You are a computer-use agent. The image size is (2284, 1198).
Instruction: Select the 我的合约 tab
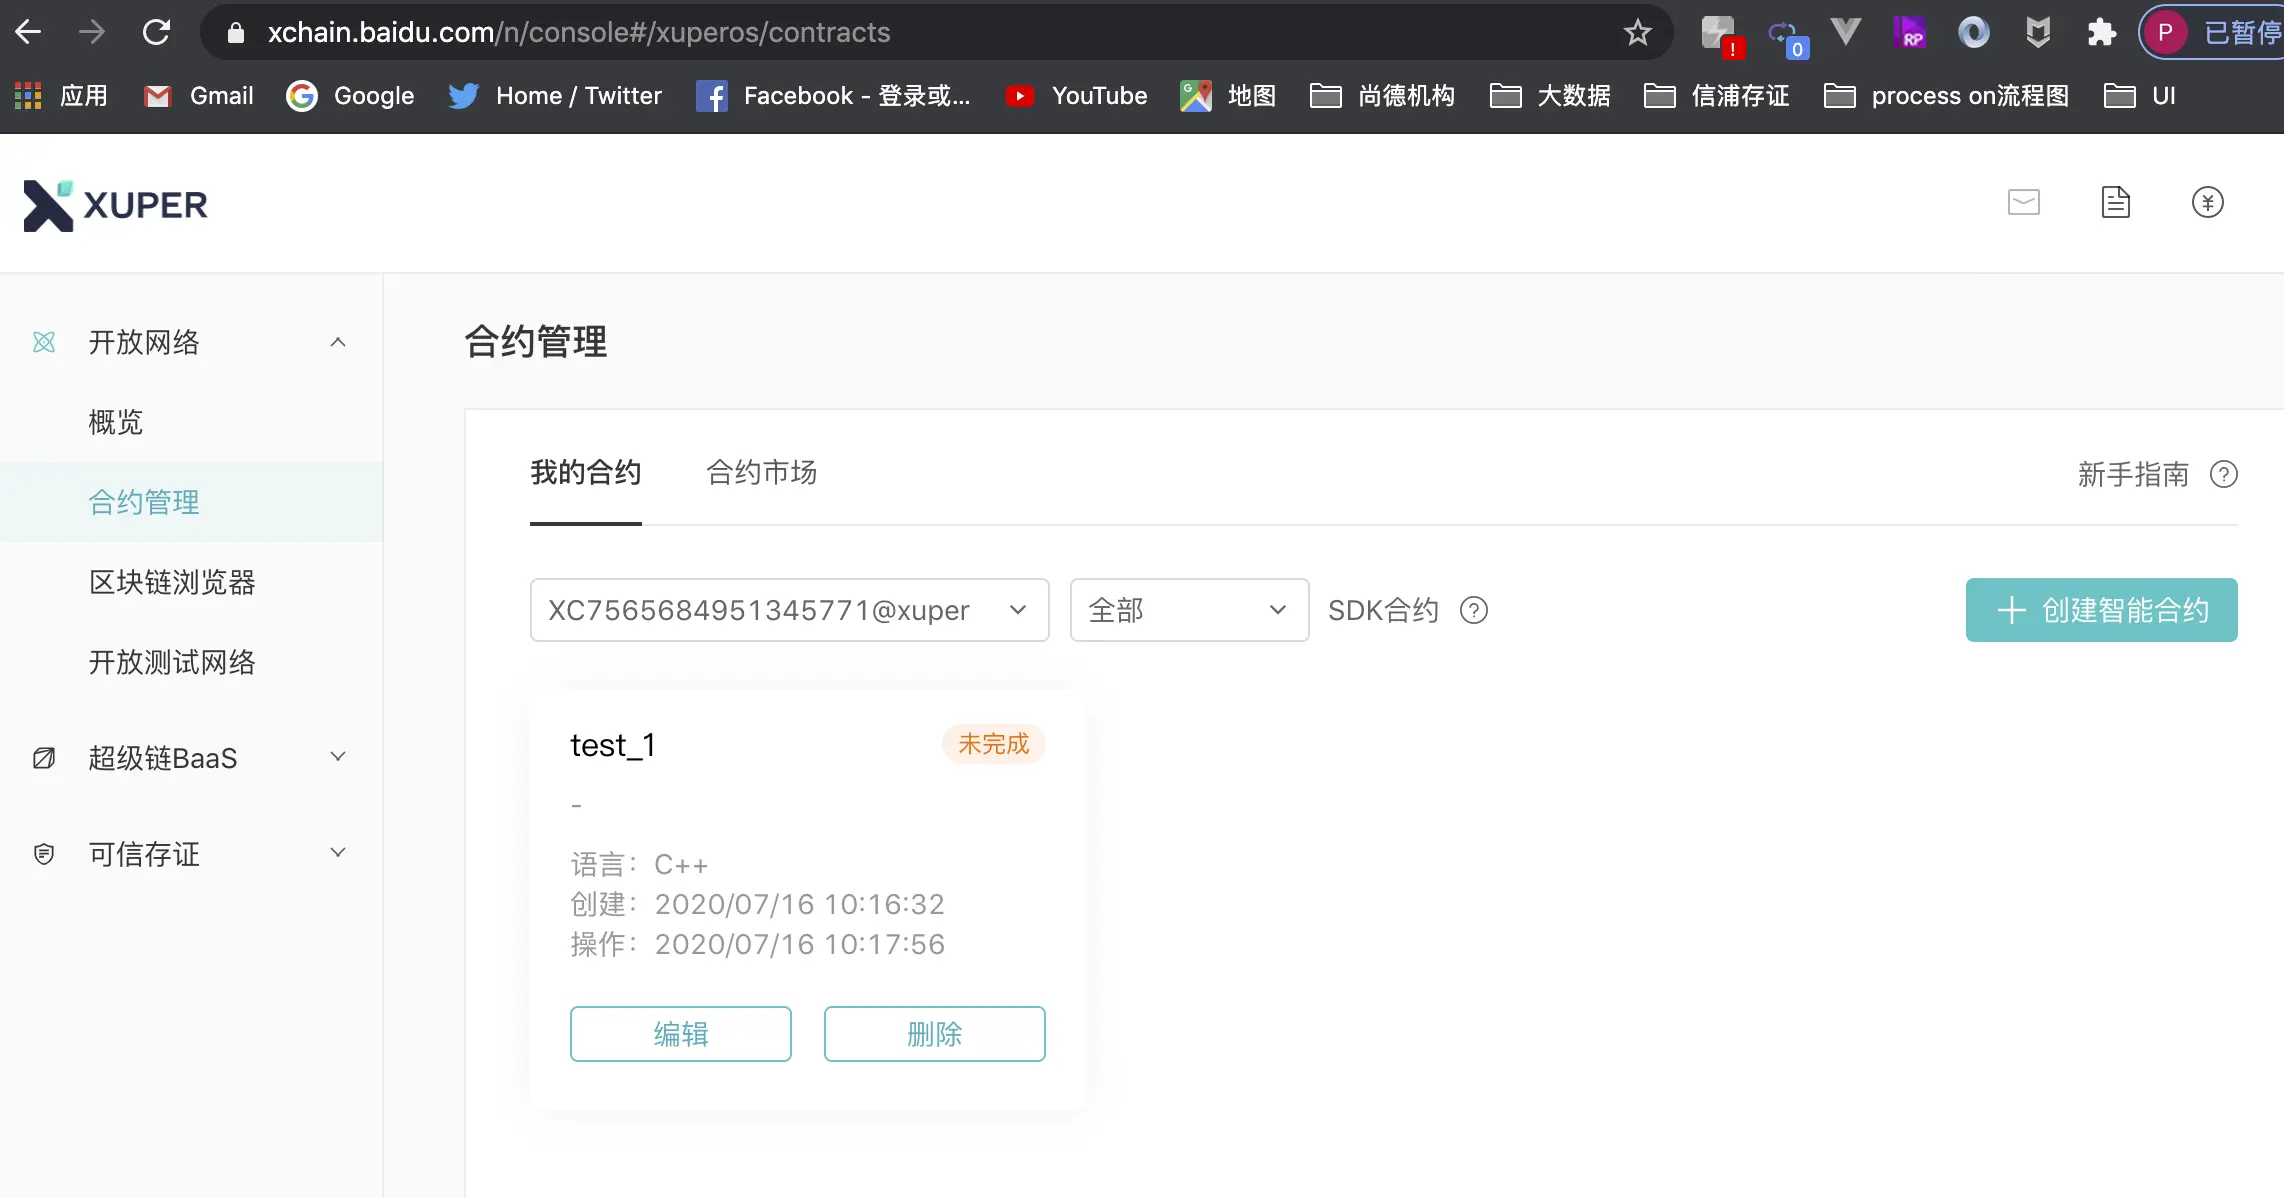pyautogui.click(x=585, y=473)
